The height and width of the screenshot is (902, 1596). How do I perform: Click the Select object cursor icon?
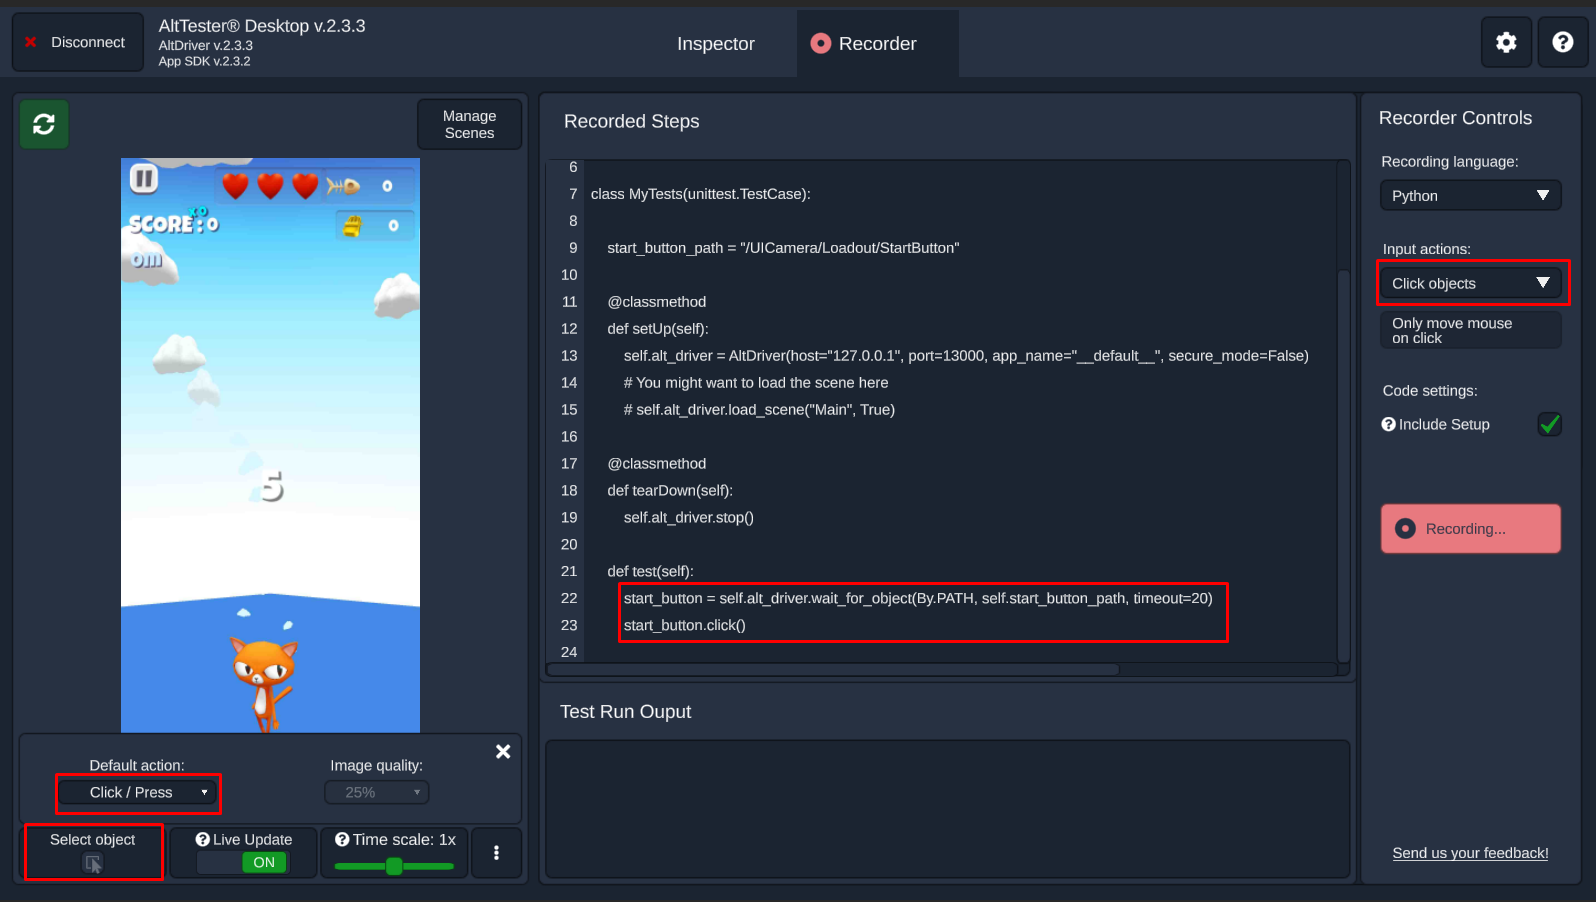93,864
